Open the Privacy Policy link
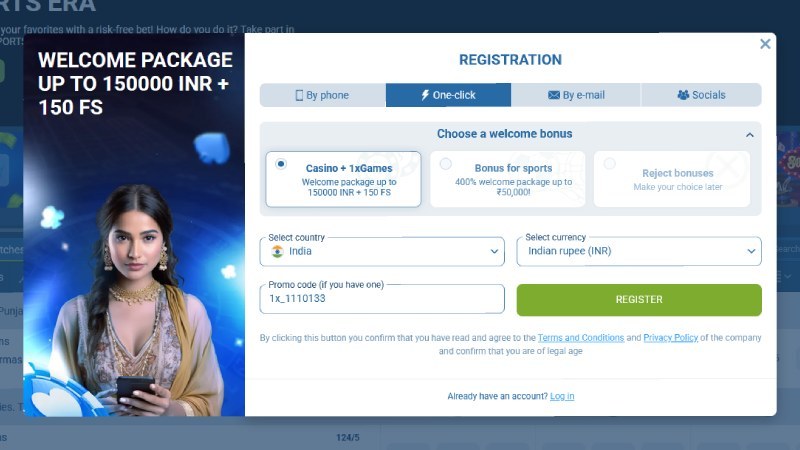This screenshot has height=450, width=800. pos(670,338)
